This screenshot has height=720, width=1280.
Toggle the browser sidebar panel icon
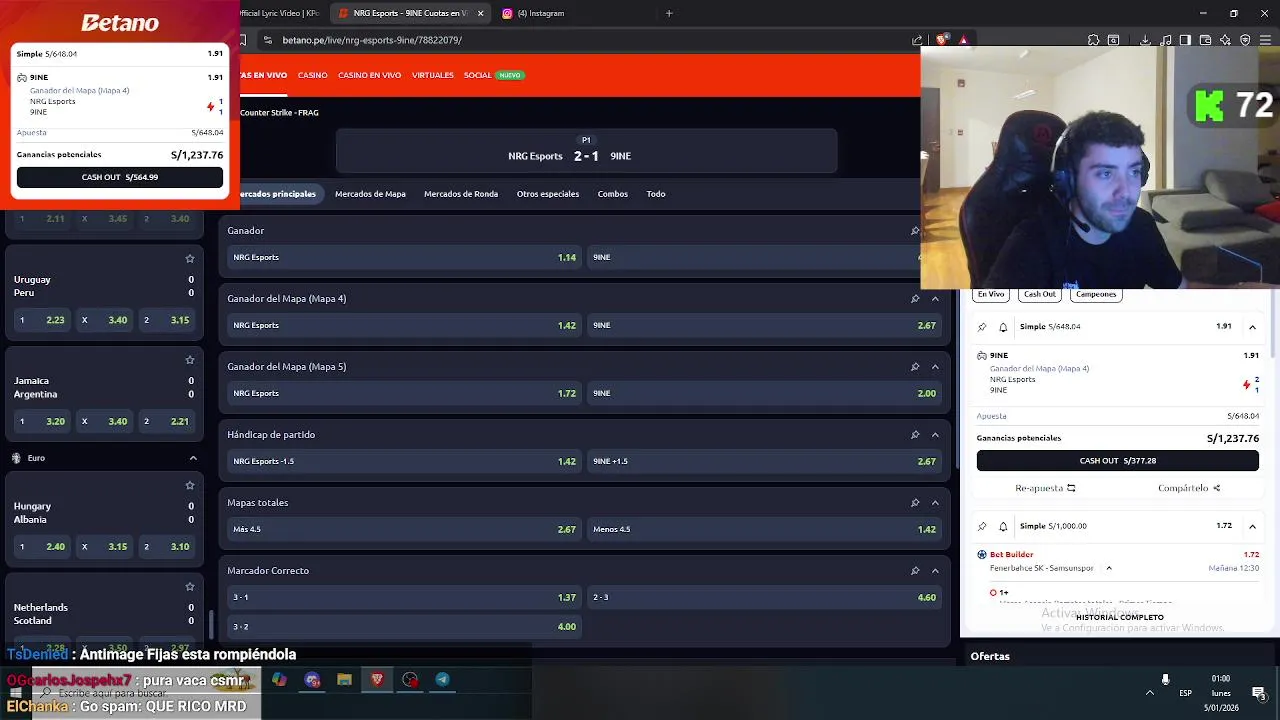pos(1185,40)
